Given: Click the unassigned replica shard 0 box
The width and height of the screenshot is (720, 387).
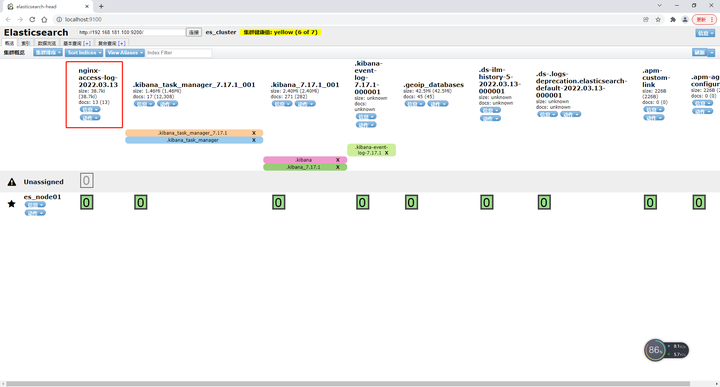Looking at the screenshot, I should click(86, 180).
